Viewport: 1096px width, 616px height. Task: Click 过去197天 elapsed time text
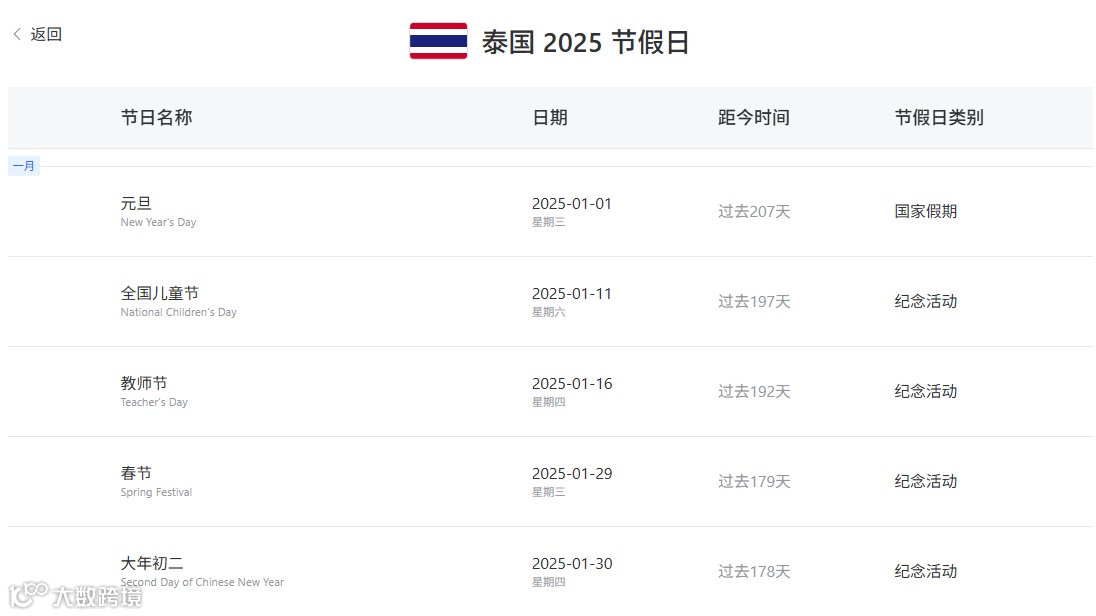point(753,301)
